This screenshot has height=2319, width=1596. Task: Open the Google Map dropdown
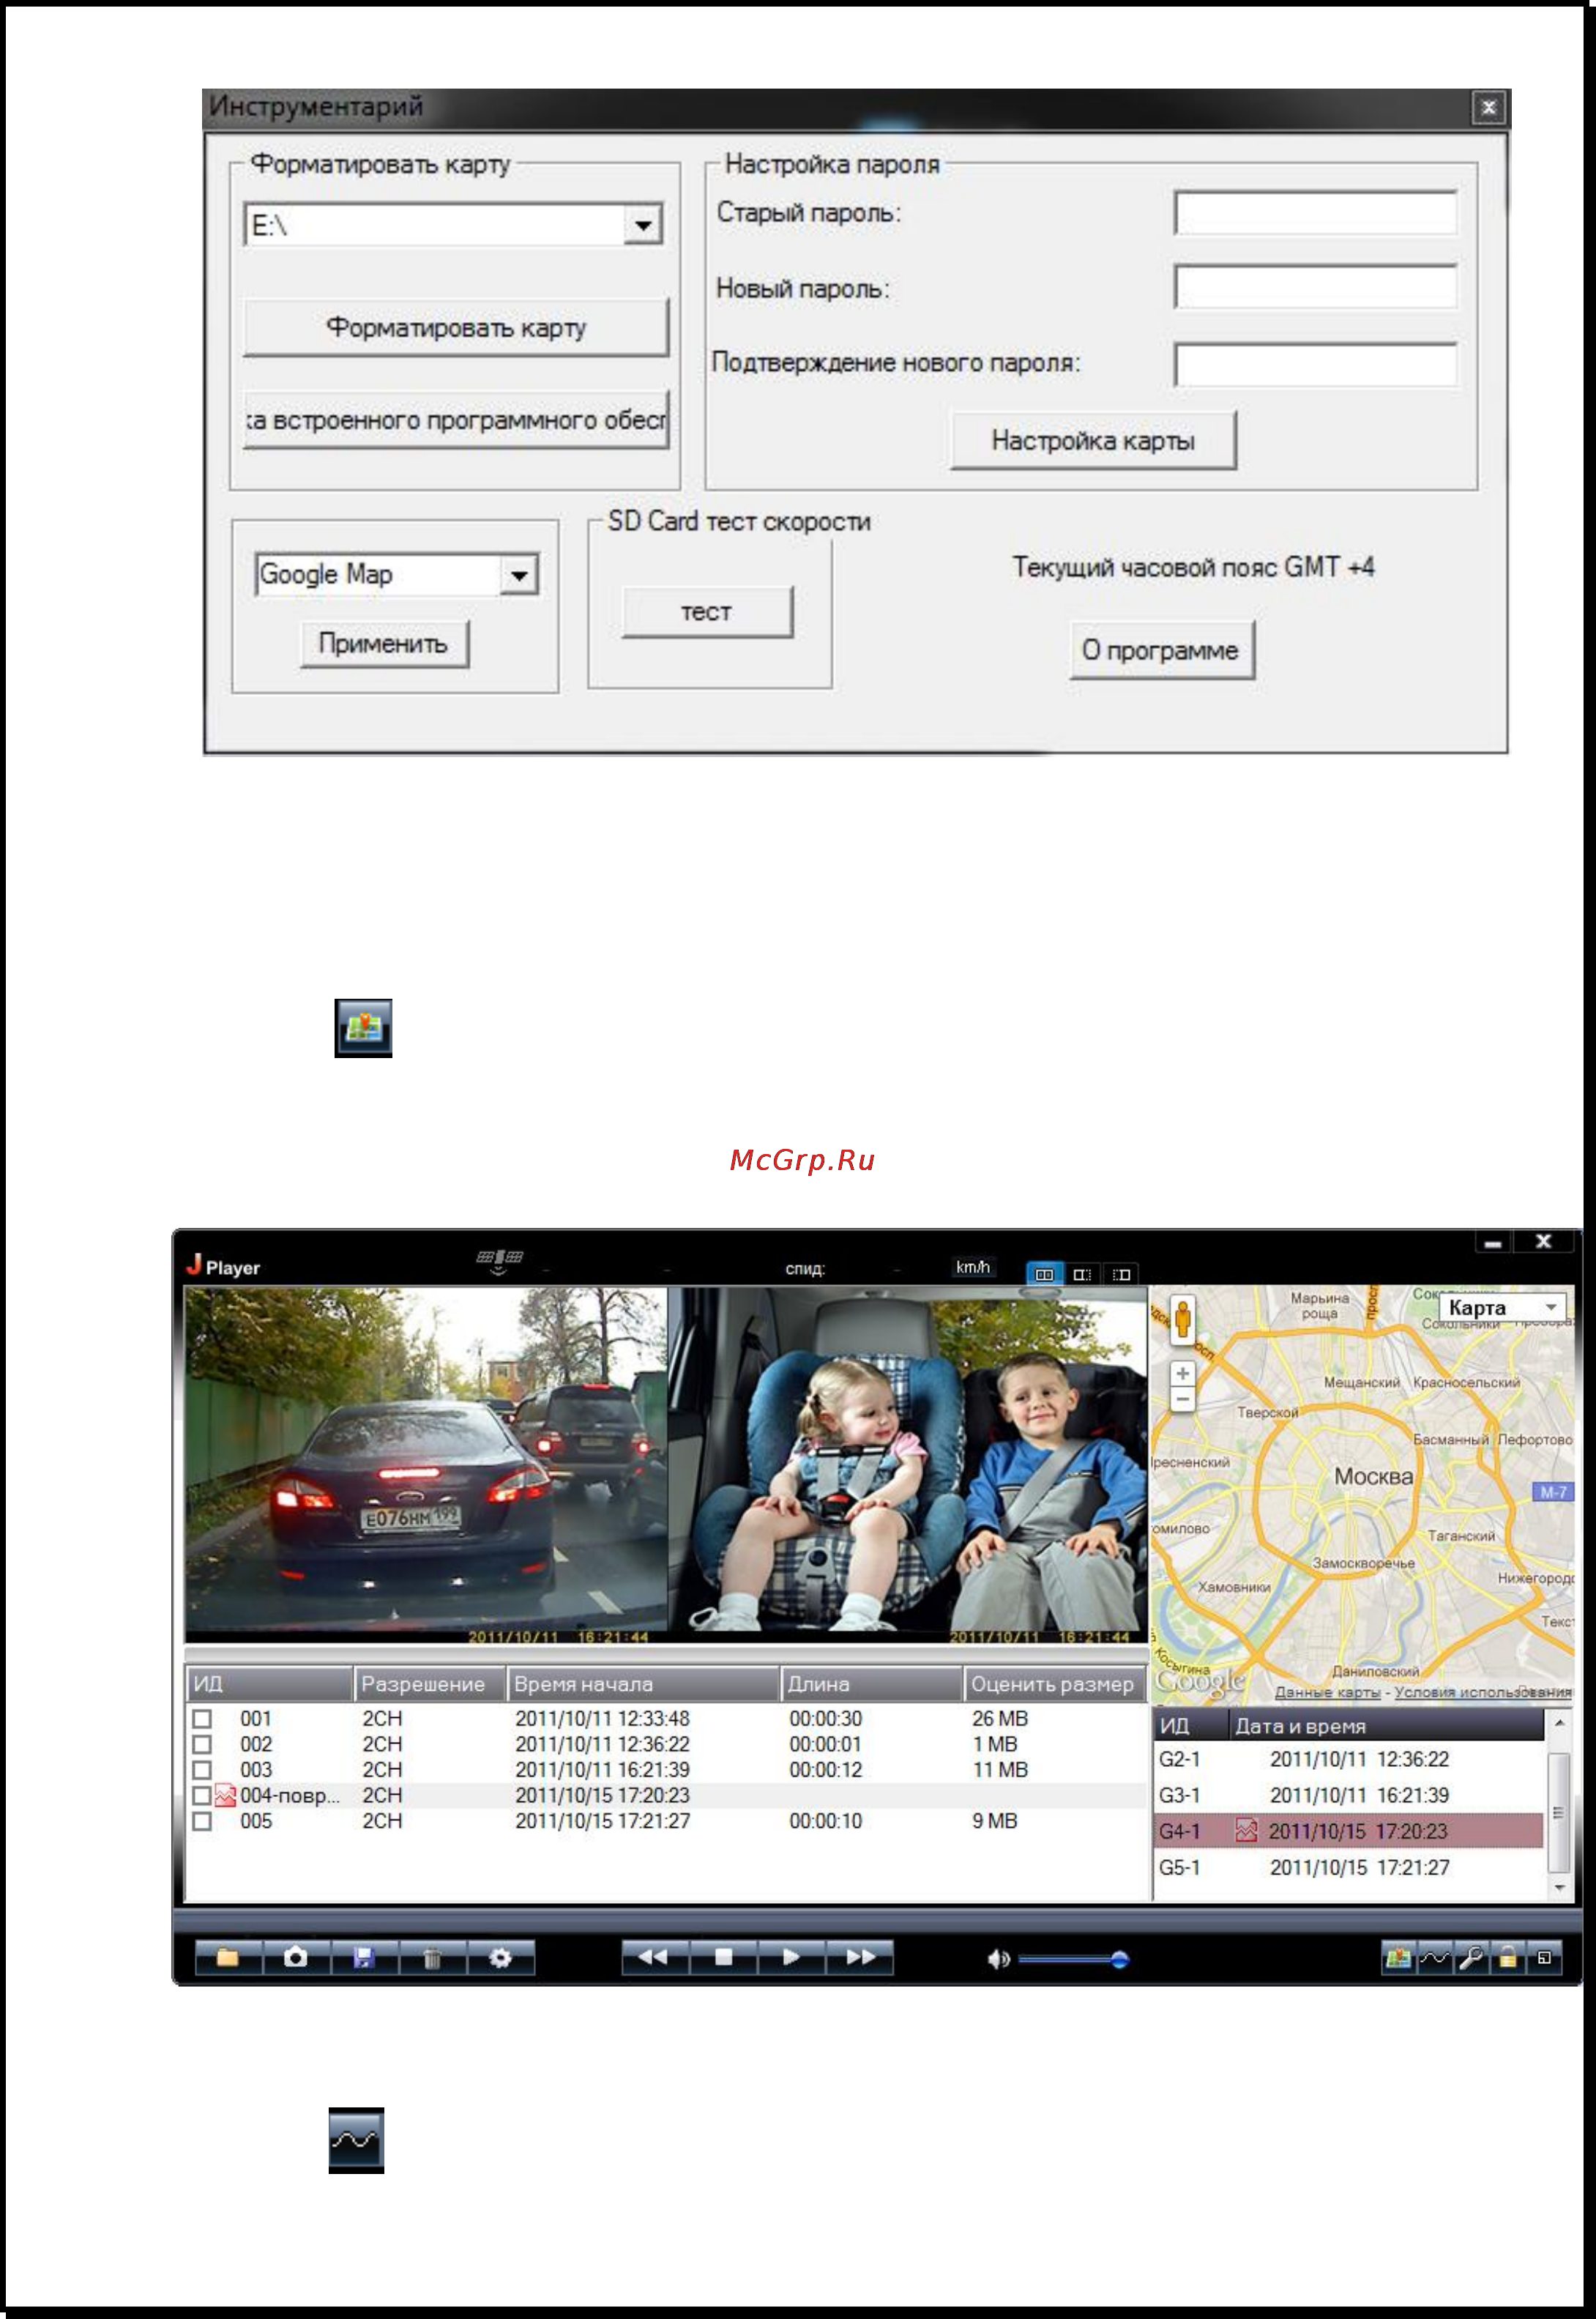(519, 575)
